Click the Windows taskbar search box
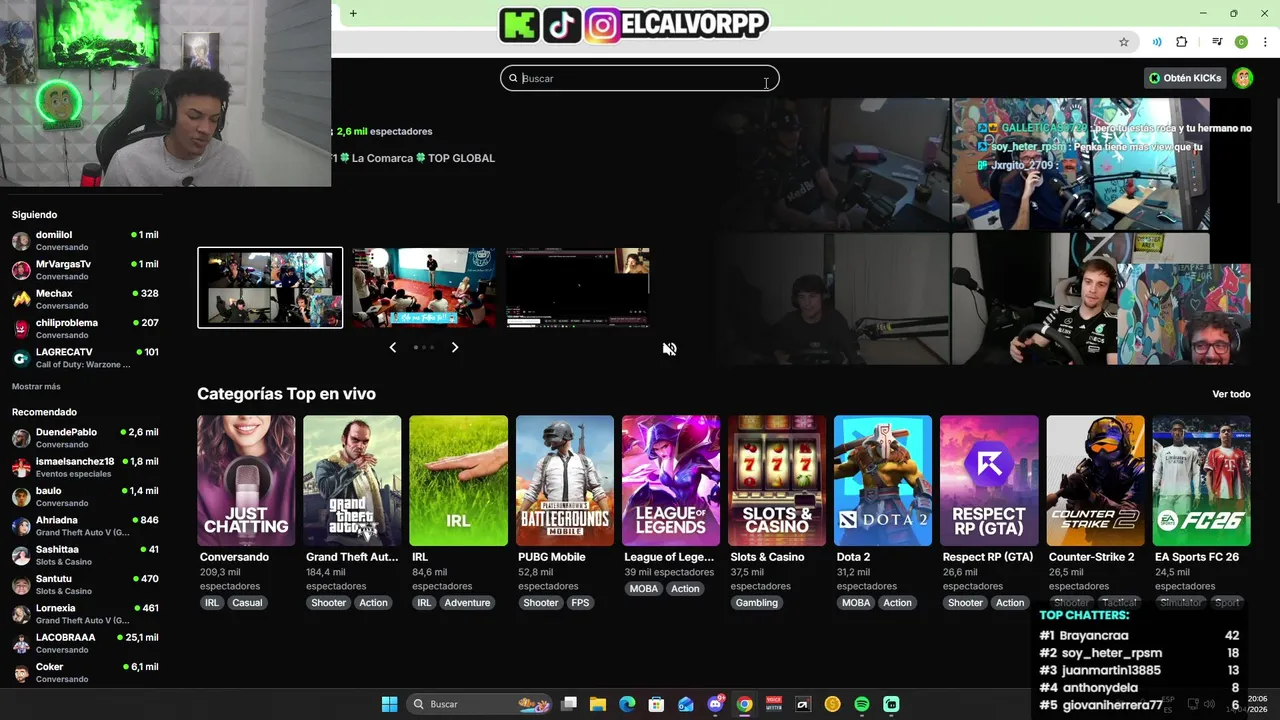The width and height of the screenshot is (1280, 720). (481, 704)
